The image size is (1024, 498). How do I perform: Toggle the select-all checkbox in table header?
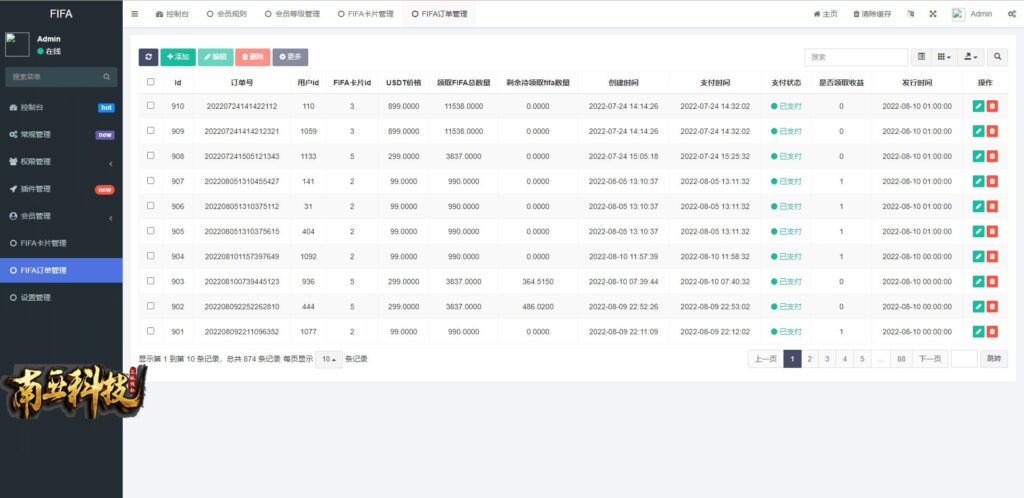tap(151, 82)
